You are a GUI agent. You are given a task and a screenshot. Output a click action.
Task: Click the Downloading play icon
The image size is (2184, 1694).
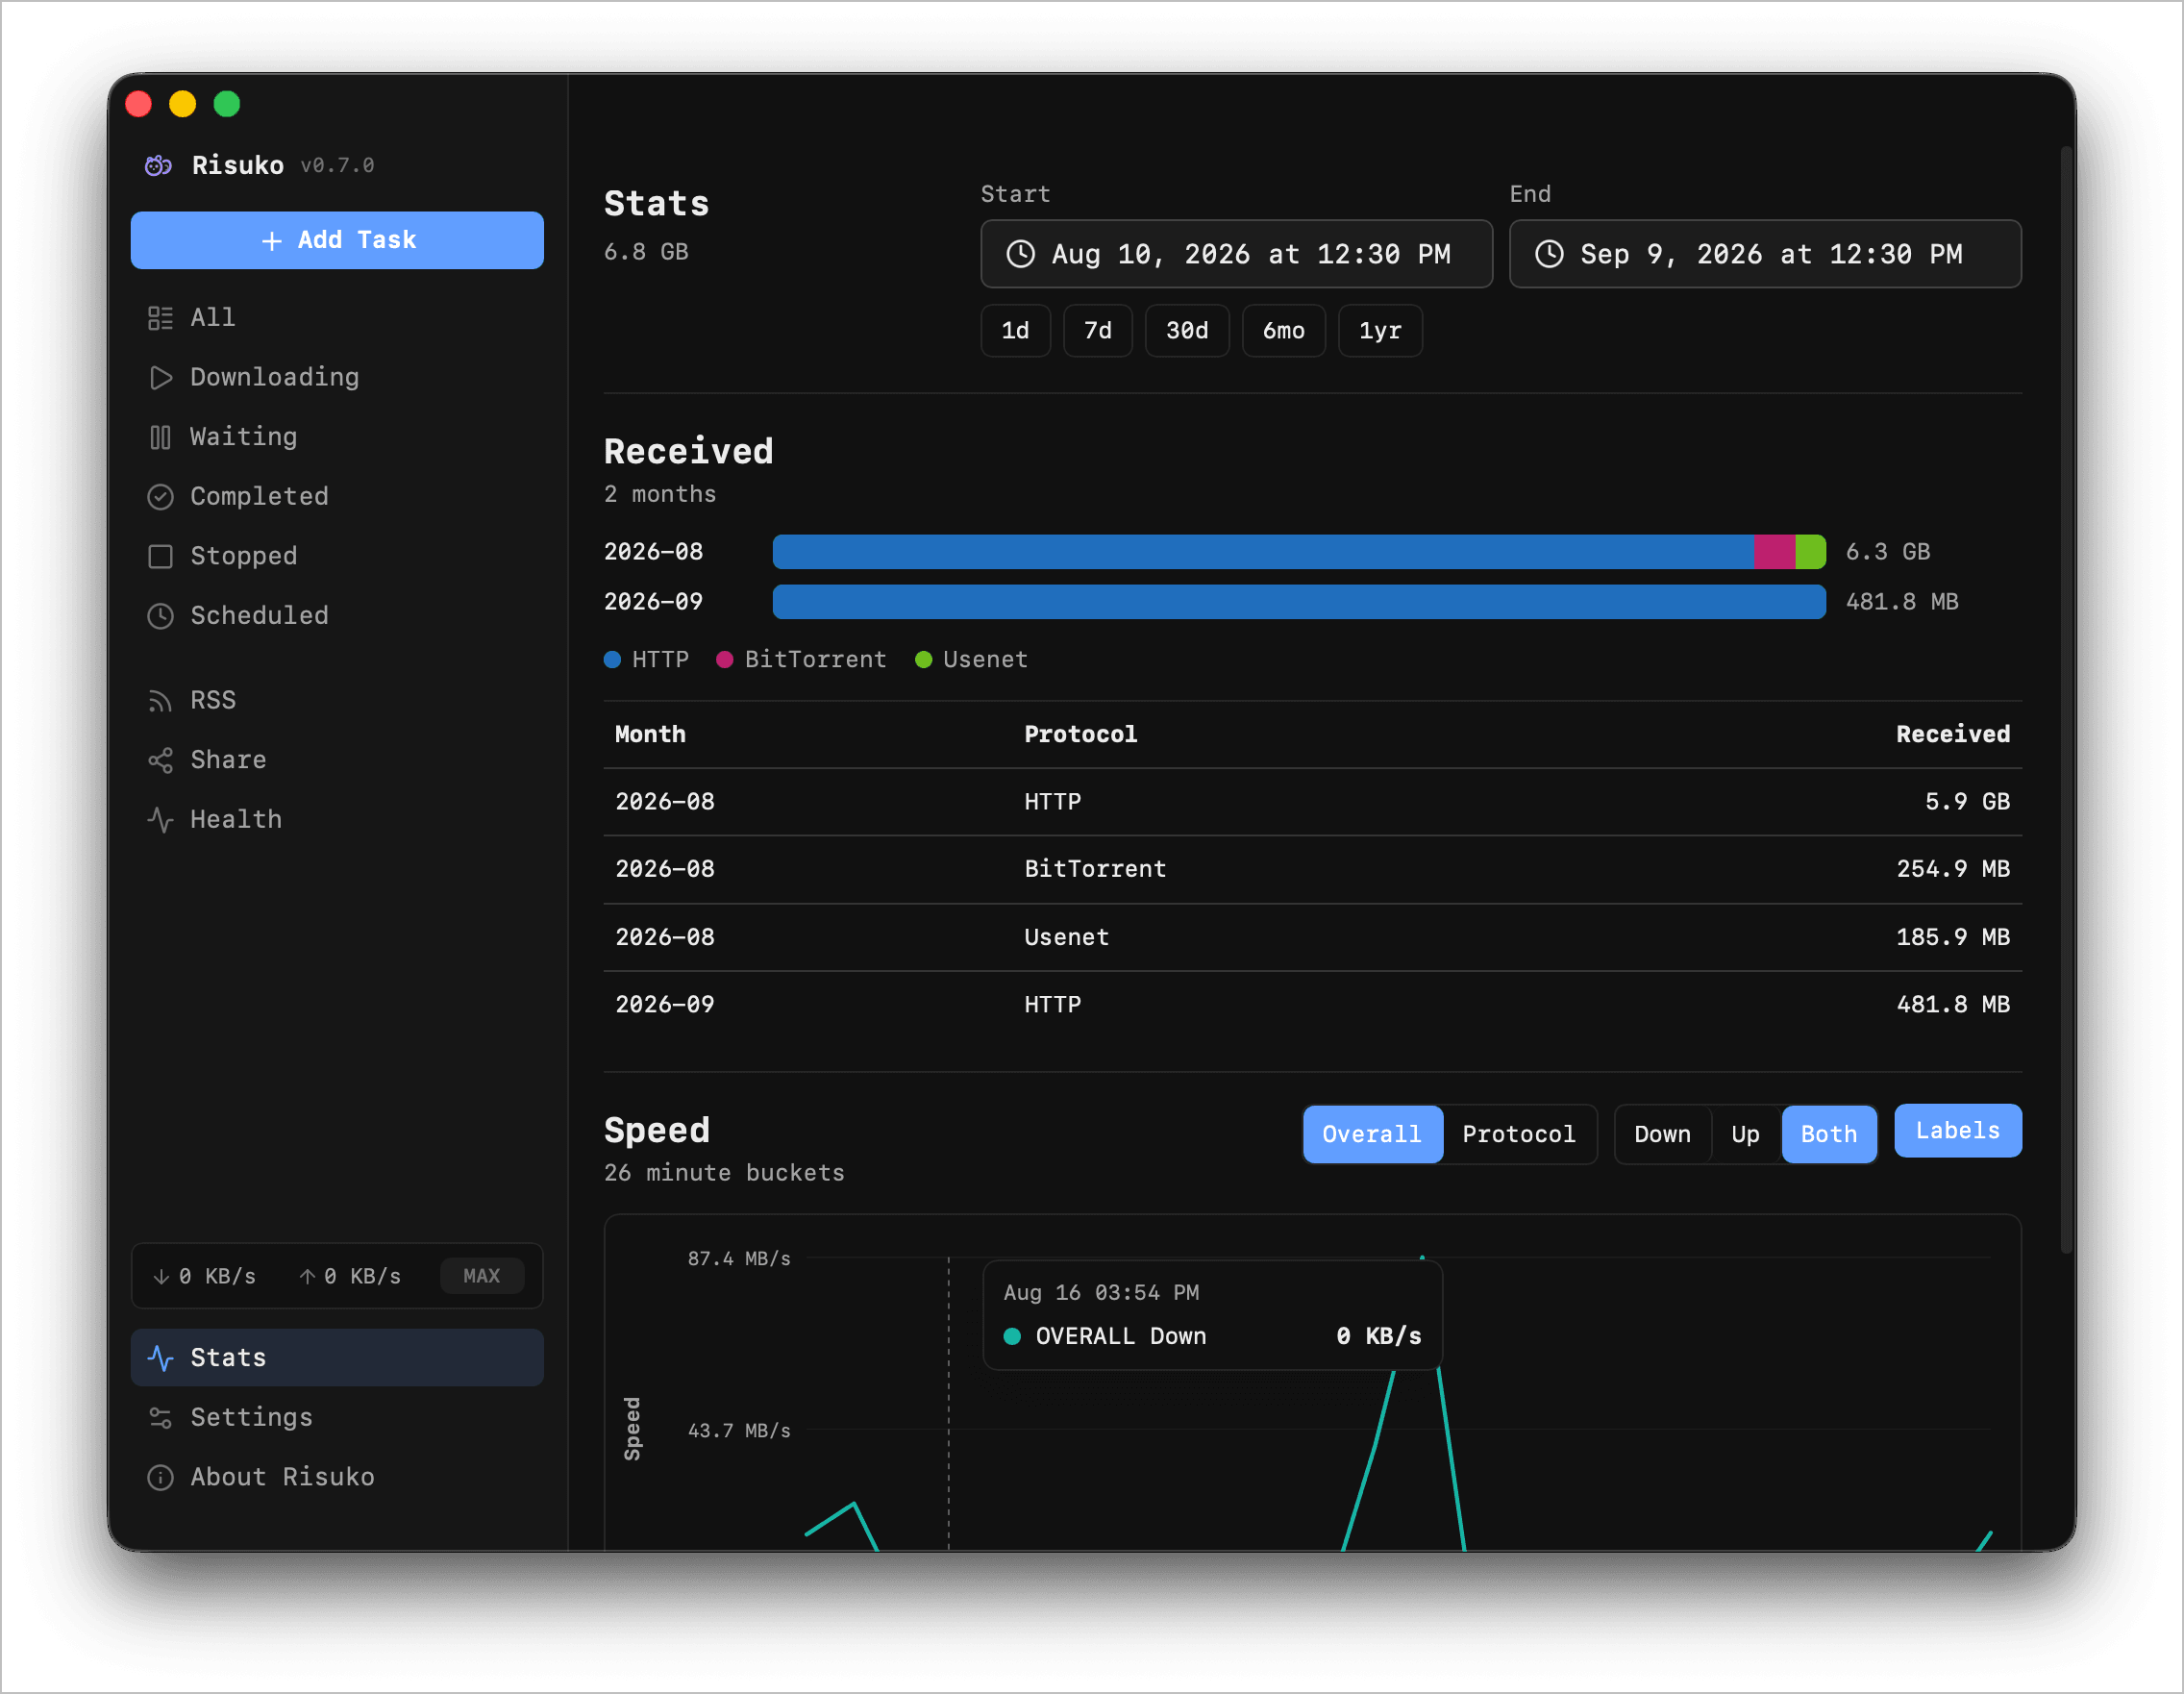coord(160,377)
